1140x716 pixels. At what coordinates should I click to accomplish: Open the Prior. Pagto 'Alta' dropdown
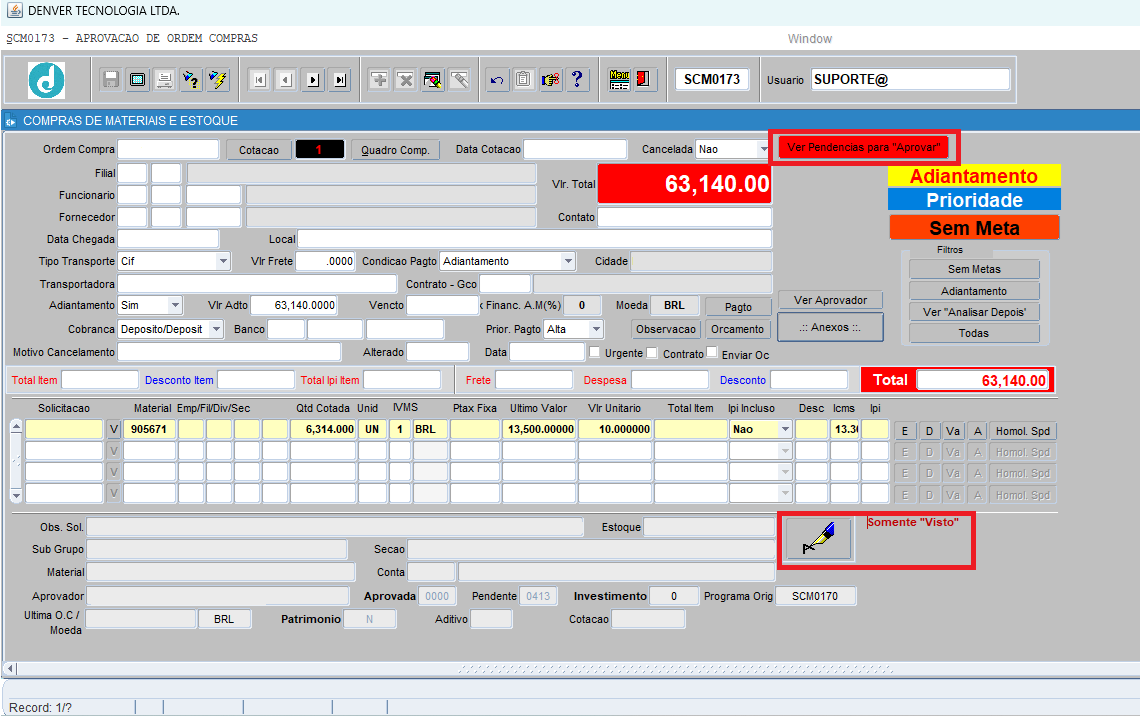pos(596,329)
